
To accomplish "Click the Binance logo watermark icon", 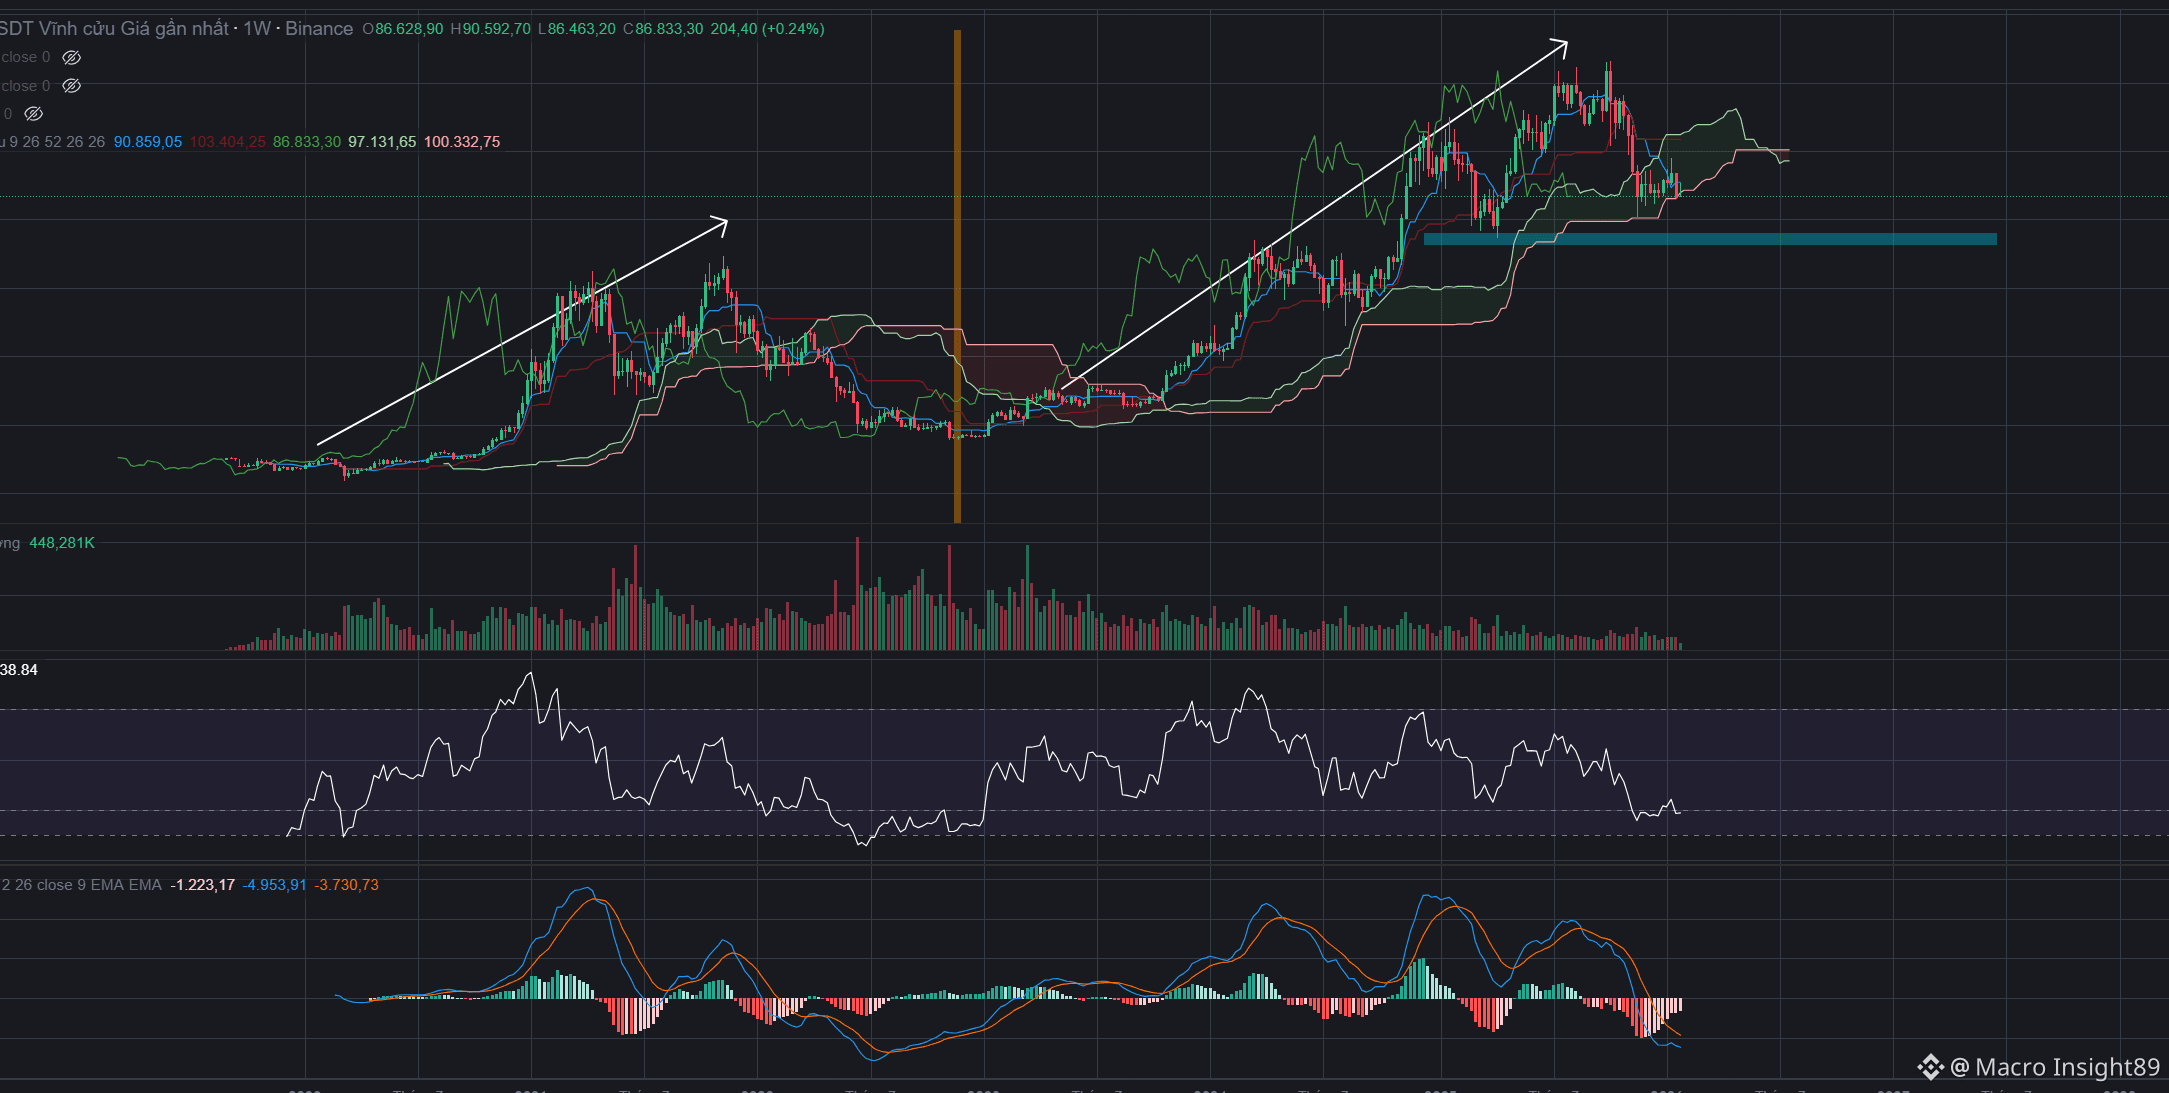I will (x=1930, y=1067).
